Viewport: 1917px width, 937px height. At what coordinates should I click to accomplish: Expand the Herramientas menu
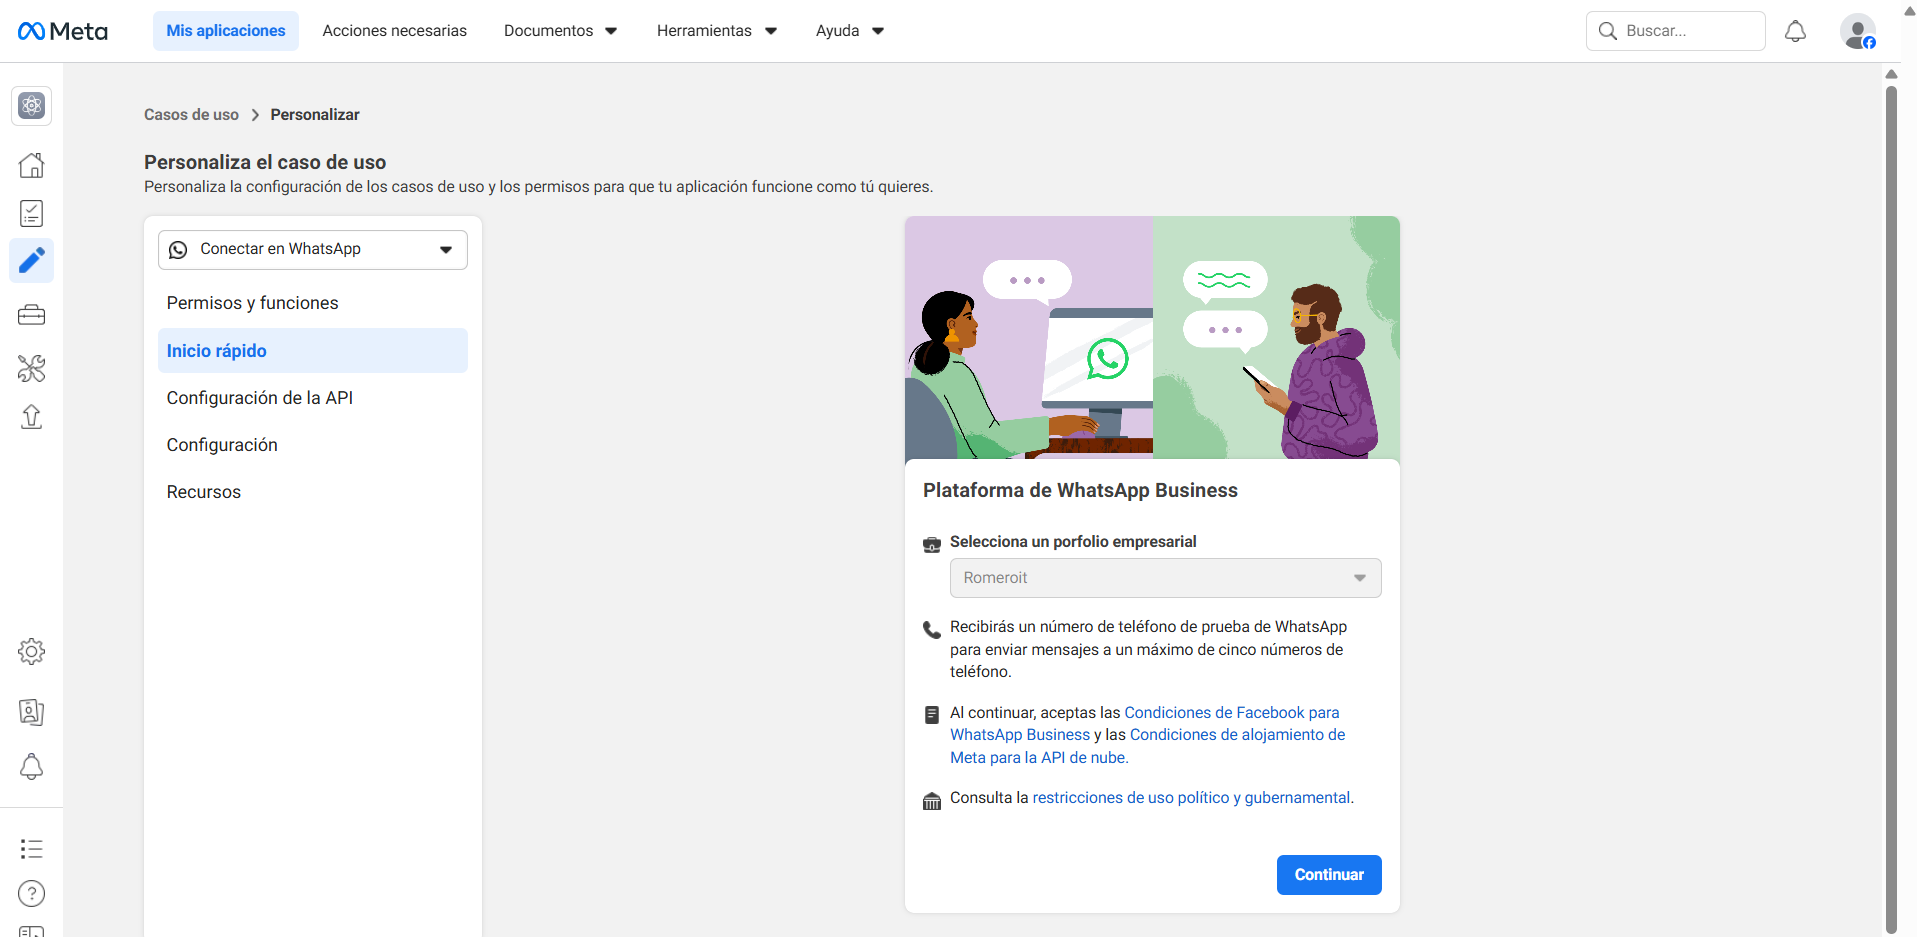pyautogui.click(x=717, y=31)
